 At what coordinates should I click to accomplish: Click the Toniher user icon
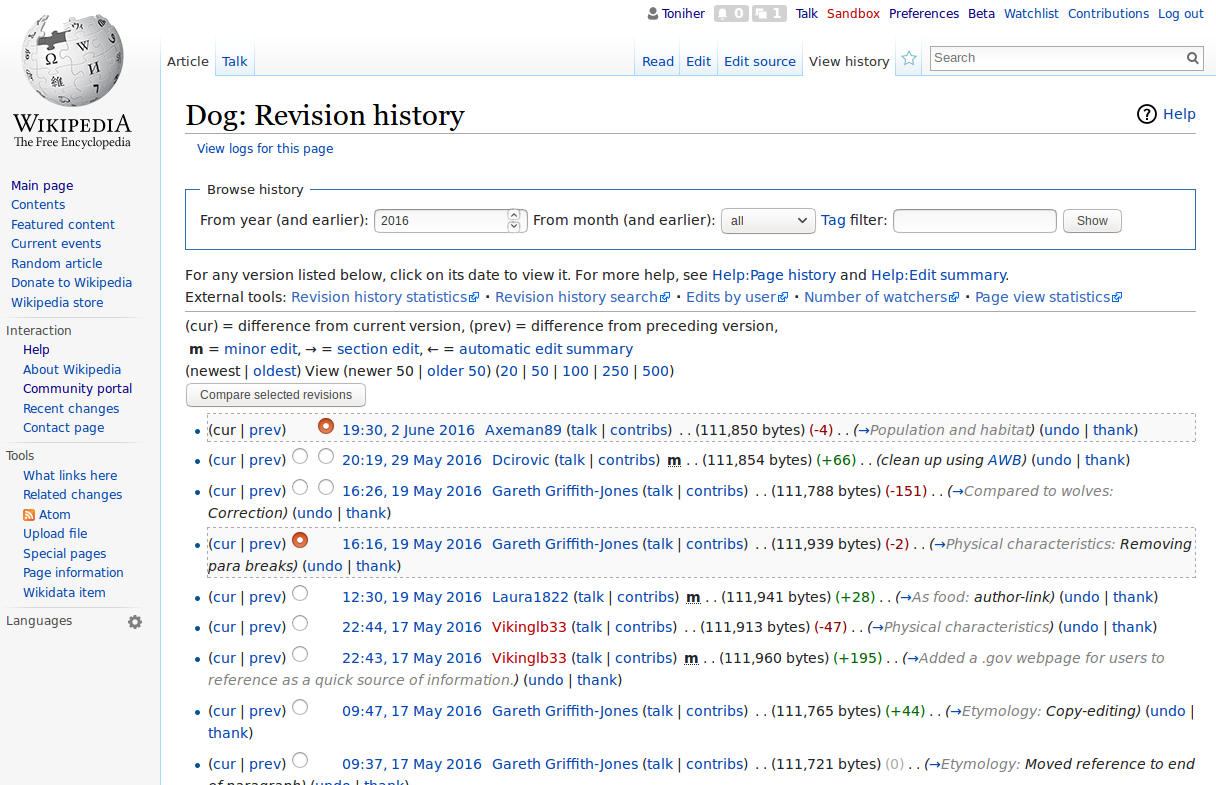(x=653, y=14)
